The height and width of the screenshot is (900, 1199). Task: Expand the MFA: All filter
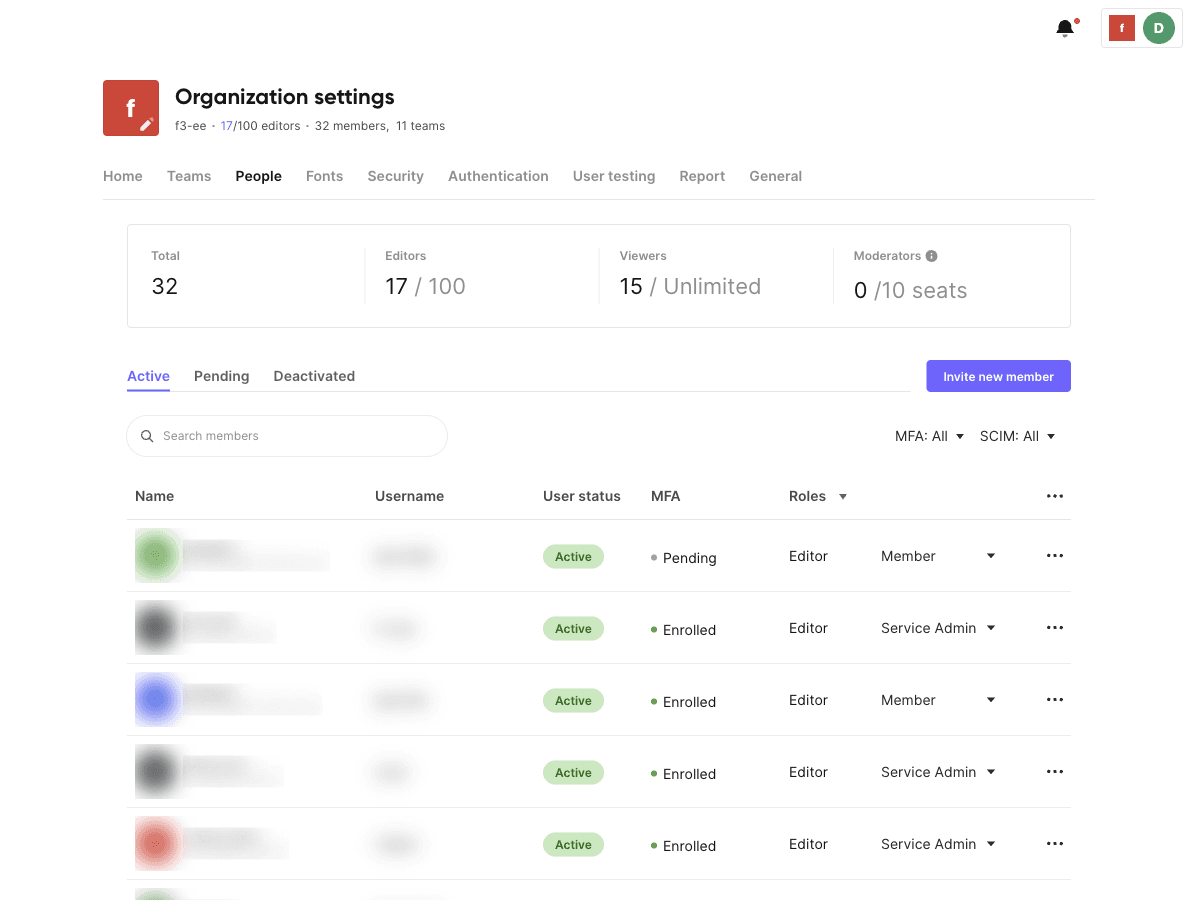(929, 437)
